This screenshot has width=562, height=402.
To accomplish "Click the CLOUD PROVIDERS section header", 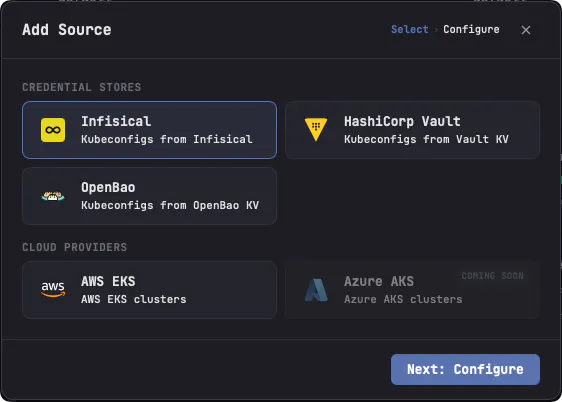I will point(75,247).
